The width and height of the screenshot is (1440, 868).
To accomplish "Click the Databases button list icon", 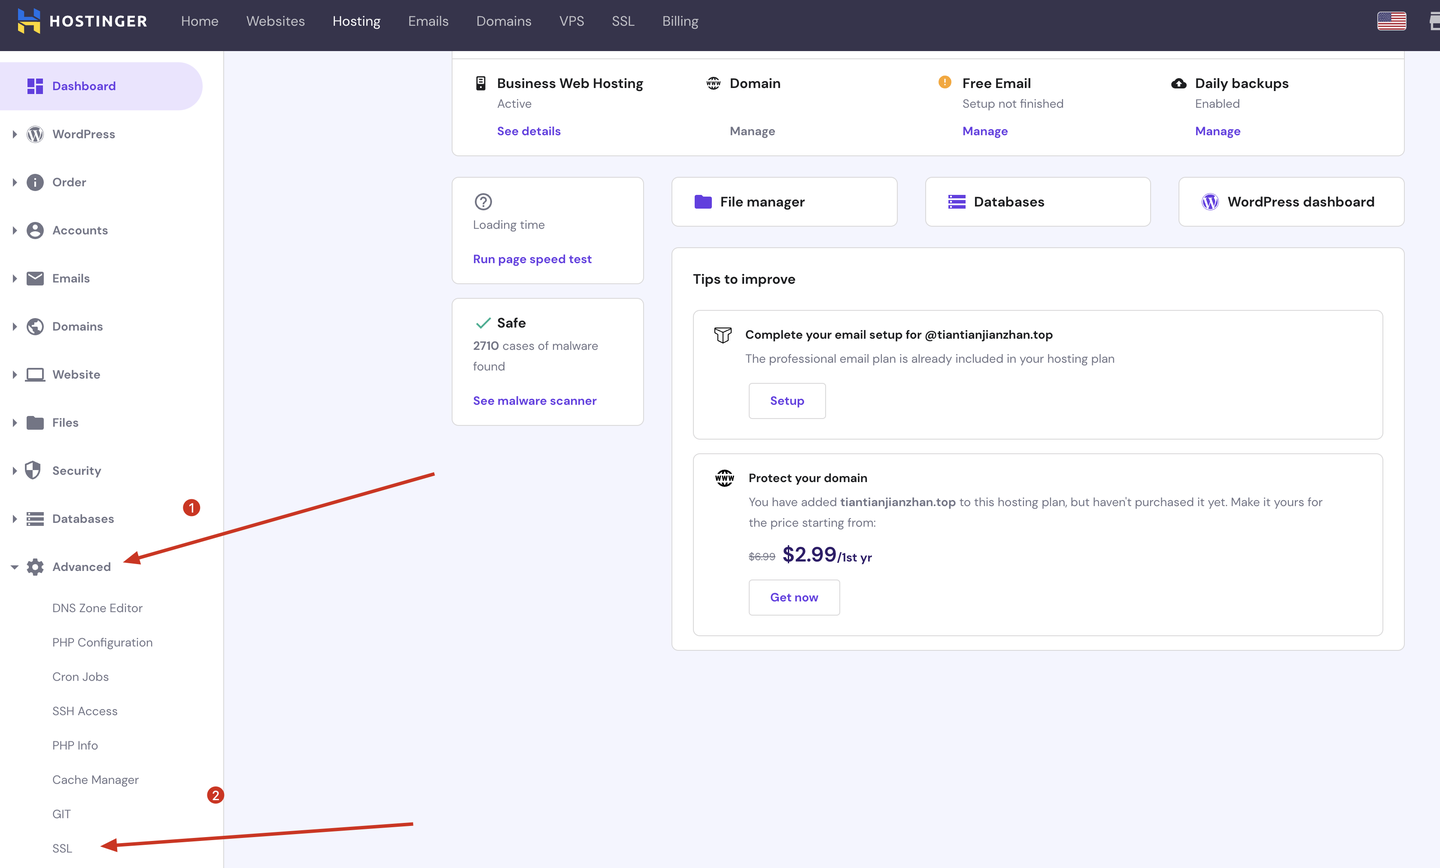I will [957, 202].
